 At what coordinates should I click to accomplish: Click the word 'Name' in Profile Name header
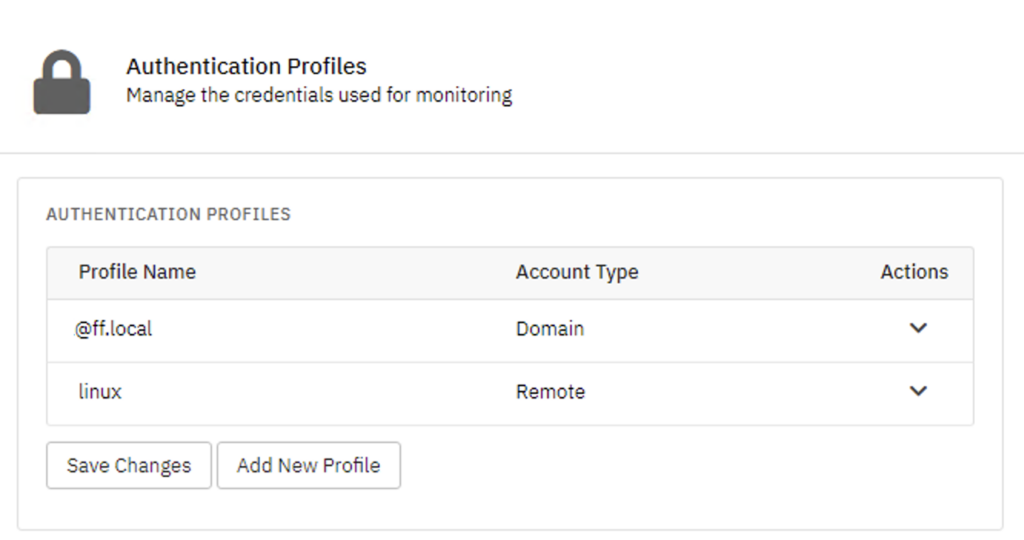tap(171, 272)
